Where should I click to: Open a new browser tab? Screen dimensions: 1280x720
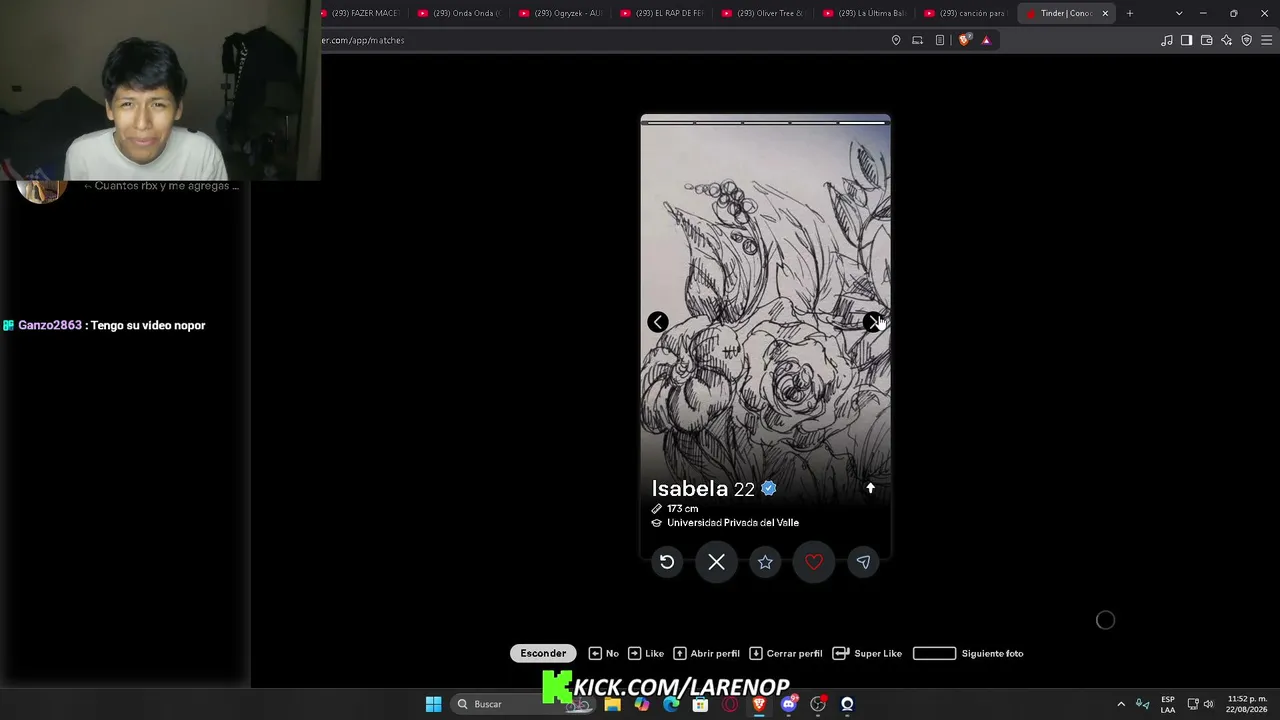(1130, 13)
